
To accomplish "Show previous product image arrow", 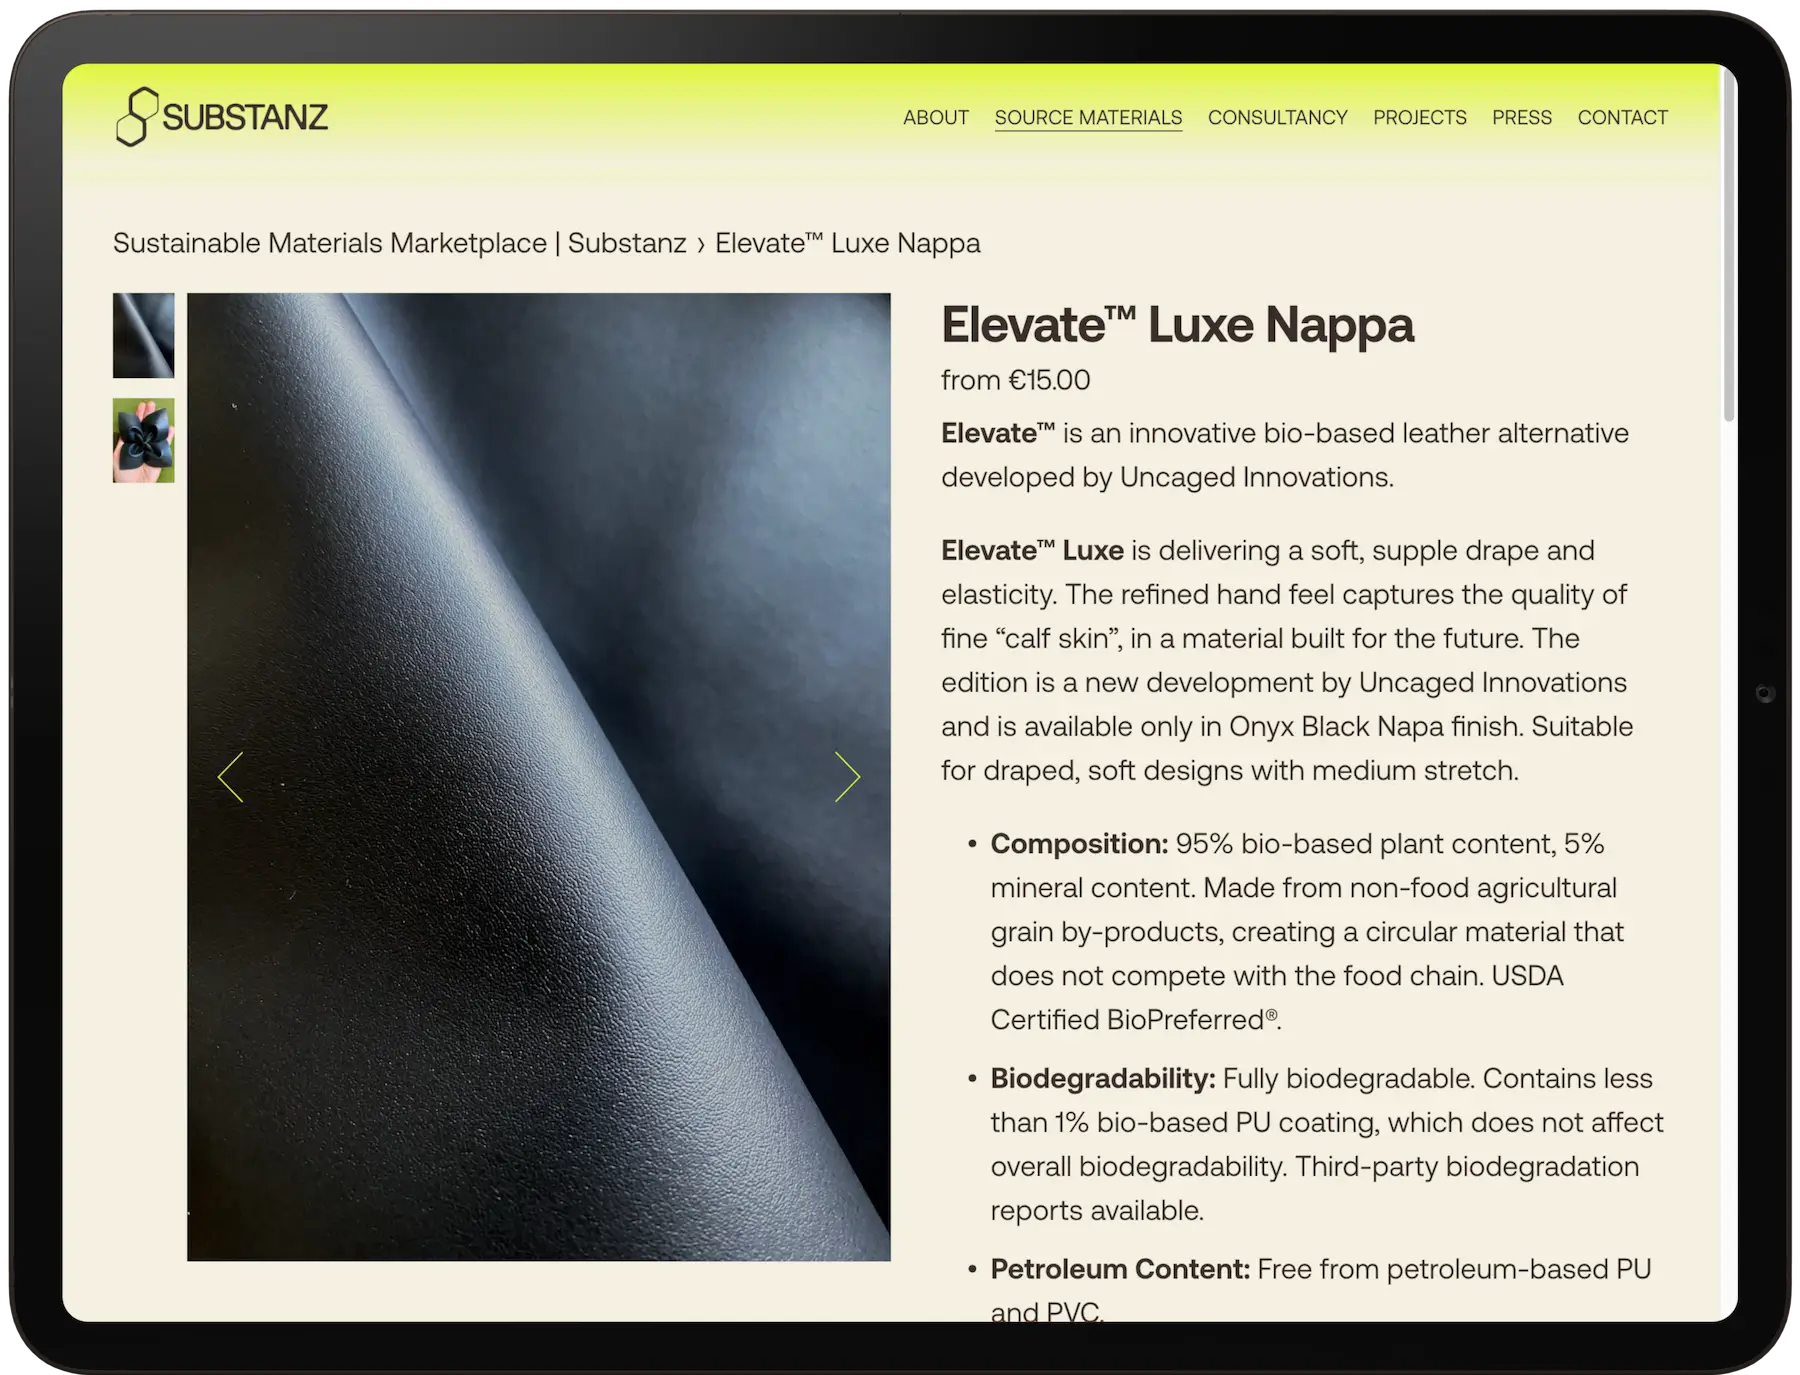I will (x=231, y=777).
